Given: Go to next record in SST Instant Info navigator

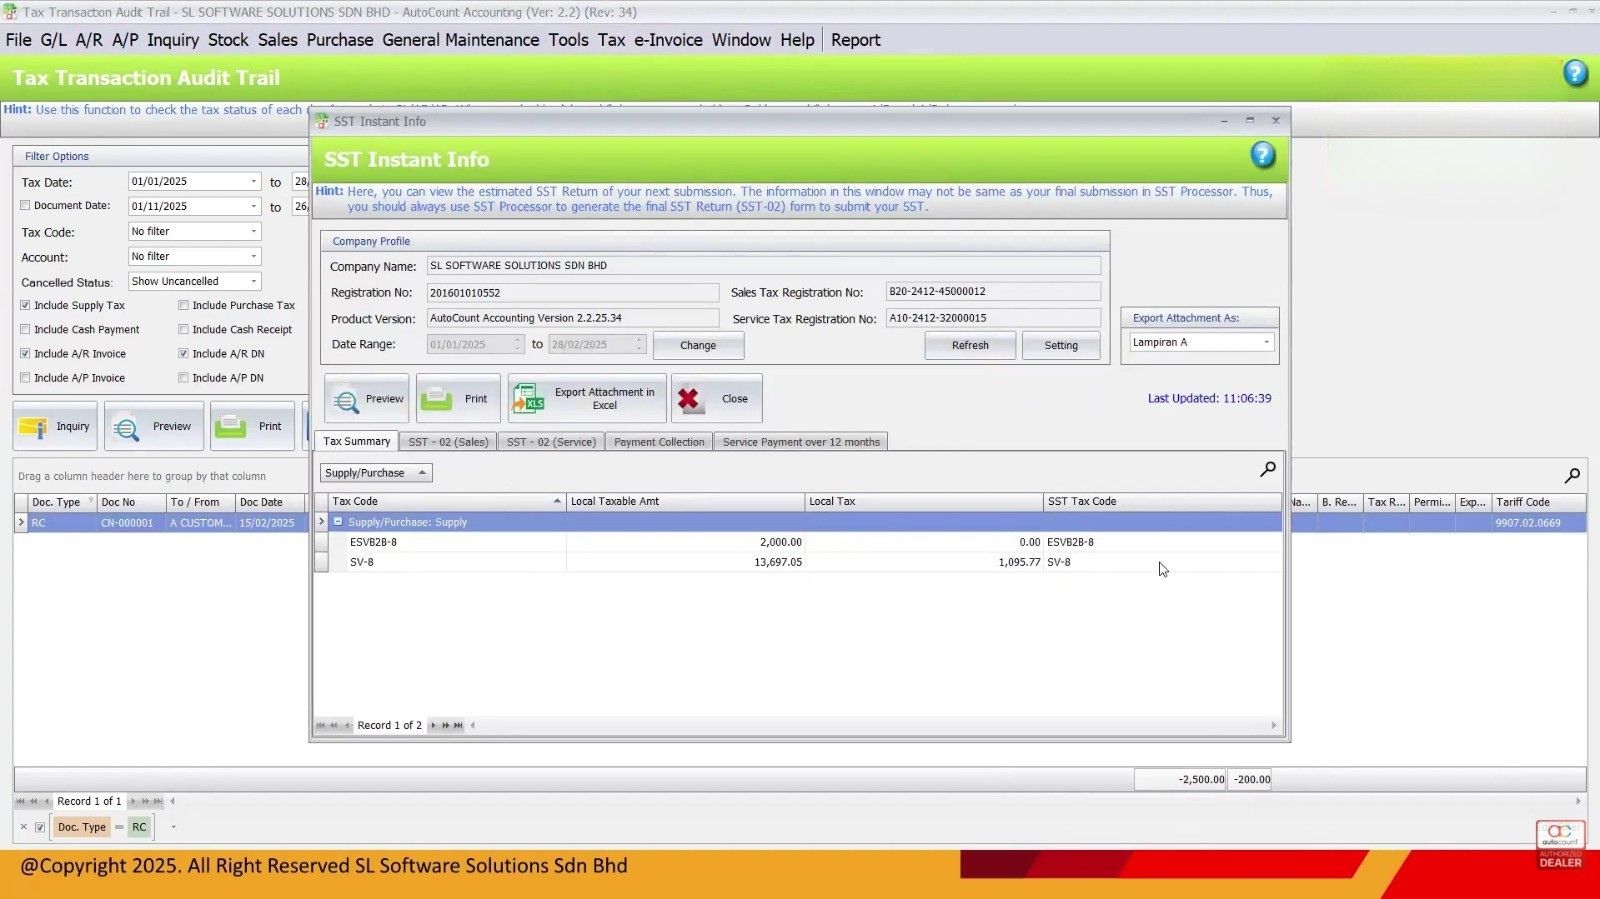Looking at the screenshot, I should click(x=433, y=726).
